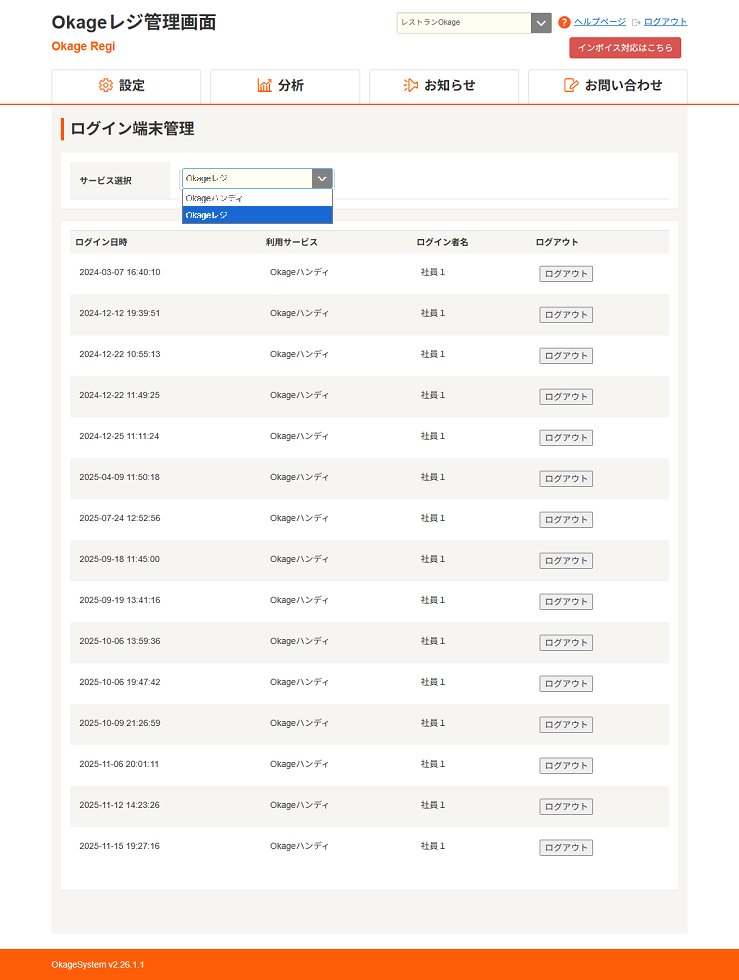Click the Okageレジ管理画面 page title
This screenshot has height=980, width=739.
click(134, 22)
